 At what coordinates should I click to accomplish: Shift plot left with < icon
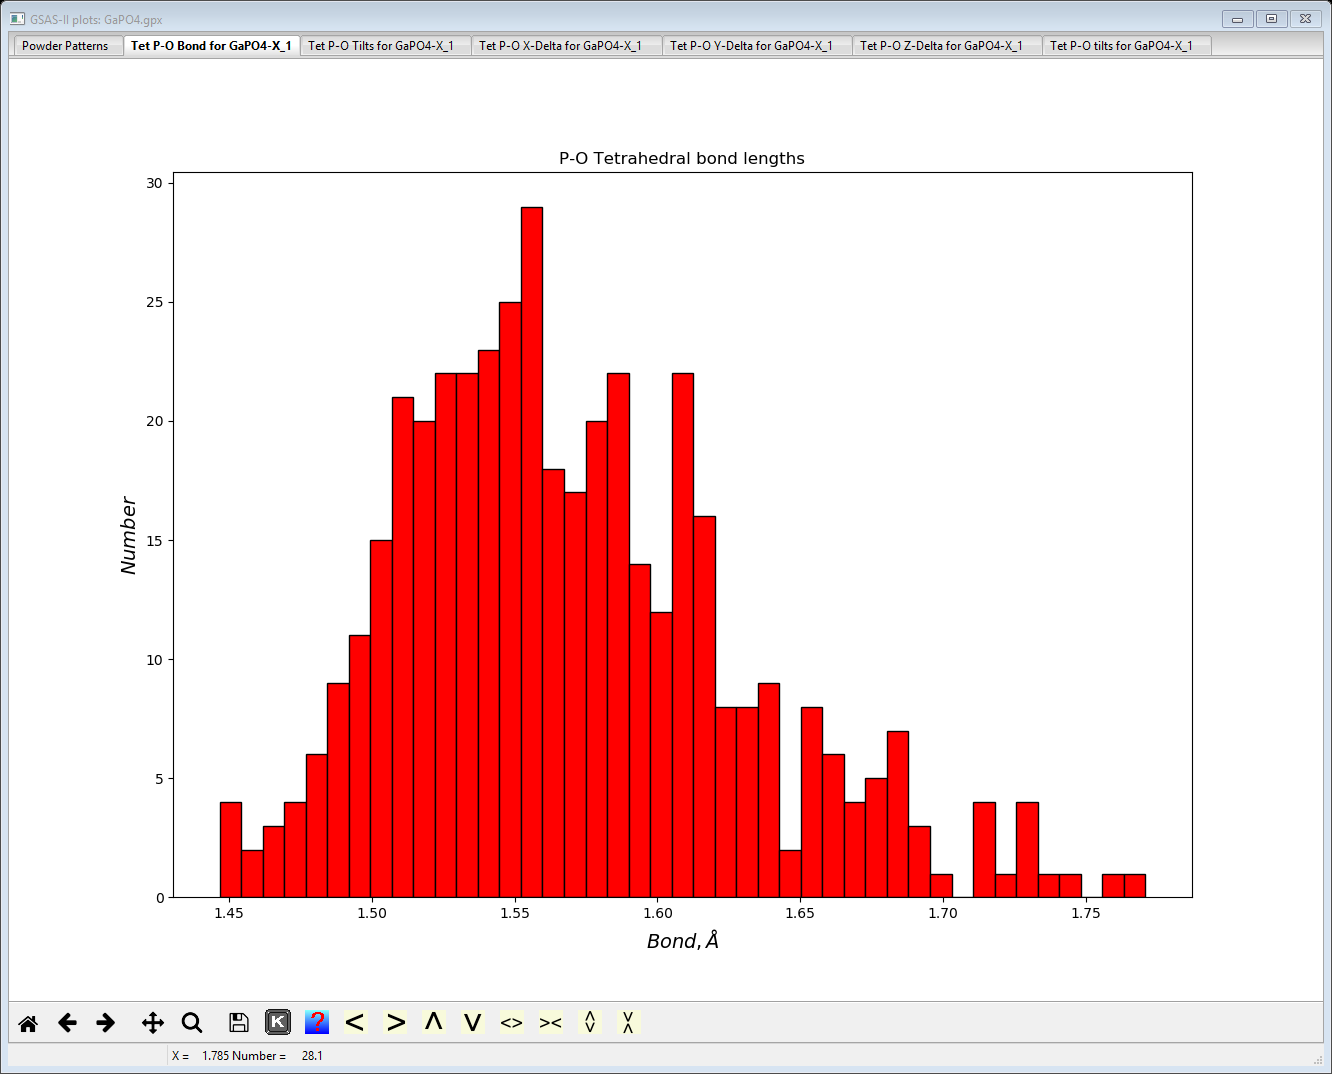point(355,1022)
